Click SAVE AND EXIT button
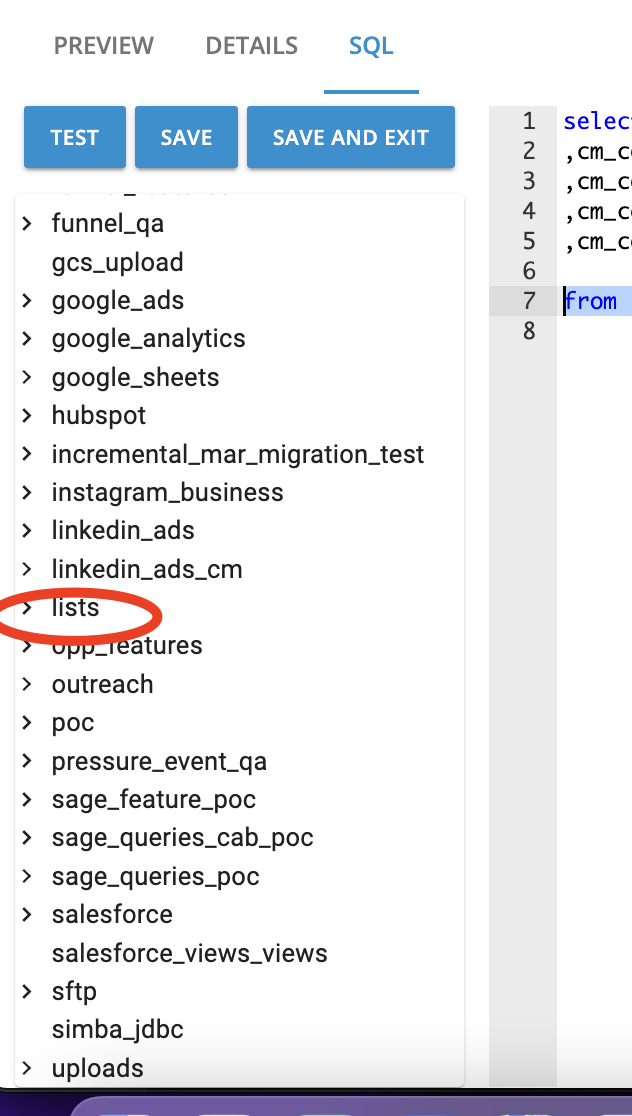The height and width of the screenshot is (1116, 632). [351, 137]
